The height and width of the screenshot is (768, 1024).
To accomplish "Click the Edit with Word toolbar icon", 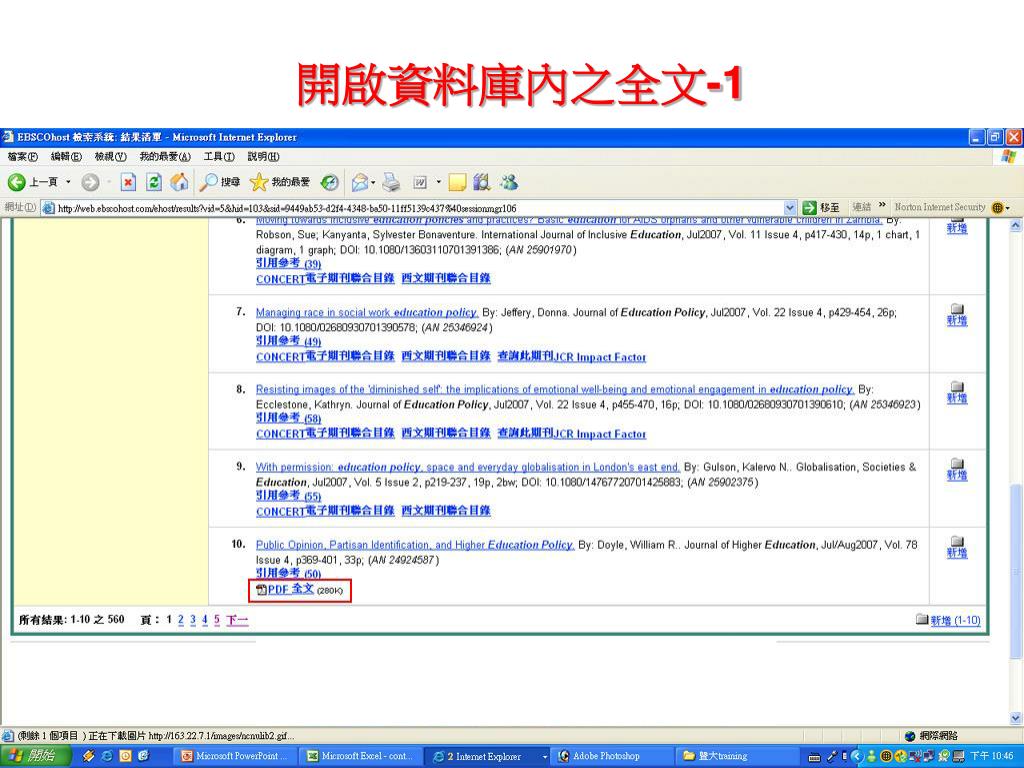I will pyautogui.click(x=420, y=182).
